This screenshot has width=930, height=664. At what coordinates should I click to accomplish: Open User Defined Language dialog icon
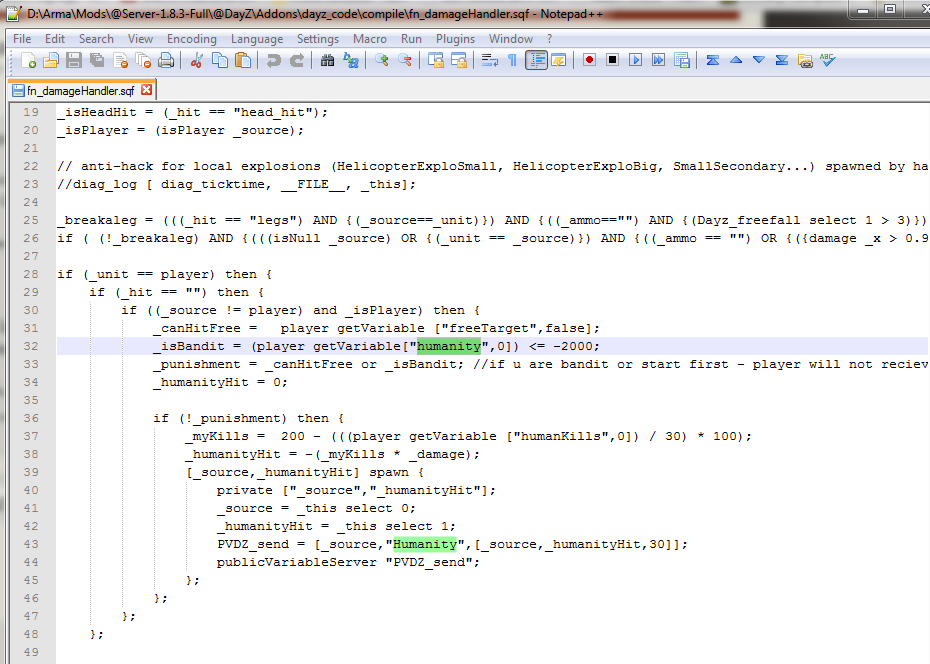[x=559, y=60]
